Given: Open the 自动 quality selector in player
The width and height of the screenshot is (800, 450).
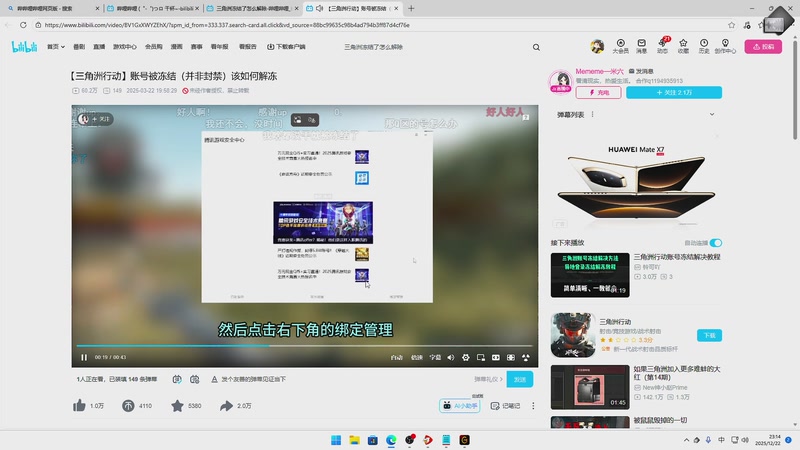Looking at the screenshot, I should pos(396,357).
